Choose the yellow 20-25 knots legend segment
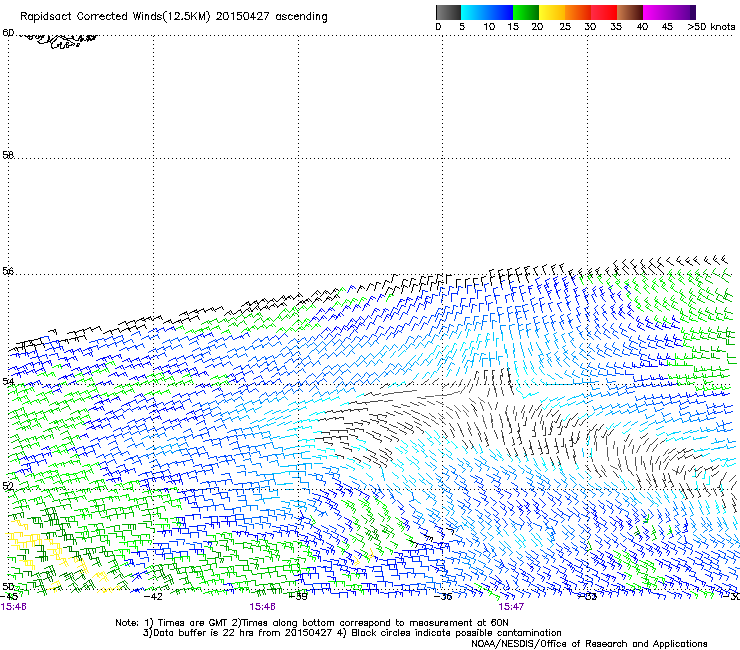This screenshot has height=650, width=740. tap(552, 12)
